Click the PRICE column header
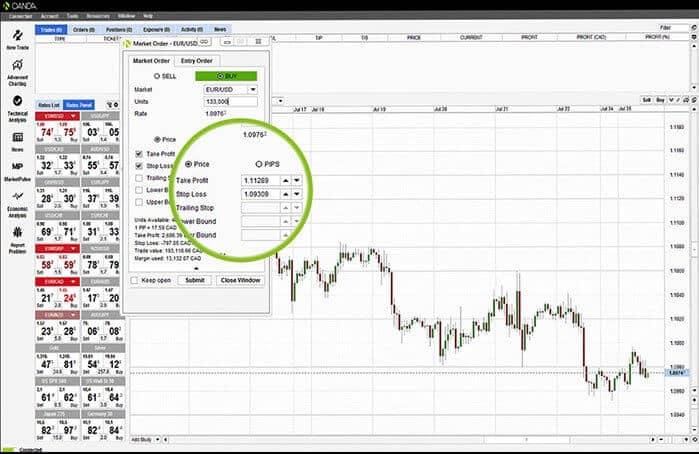 click(414, 37)
